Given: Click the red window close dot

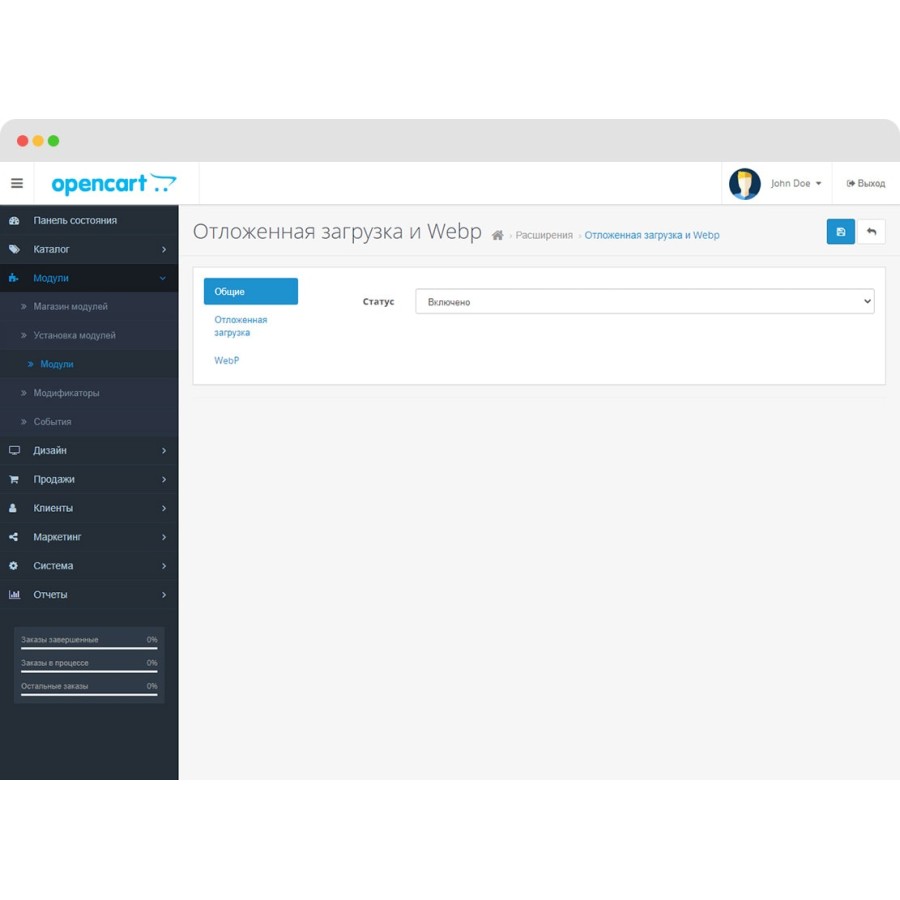Looking at the screenshot, I should (x=22, y=141).
